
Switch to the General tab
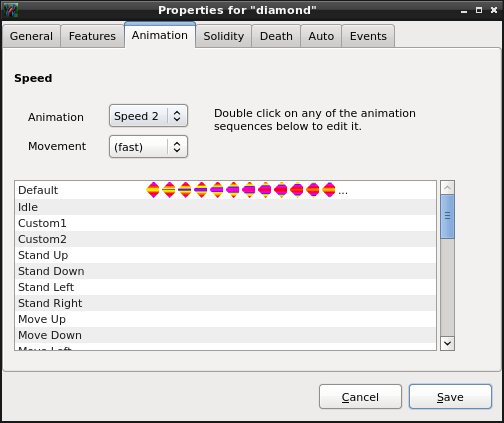[x=31, y=36]
